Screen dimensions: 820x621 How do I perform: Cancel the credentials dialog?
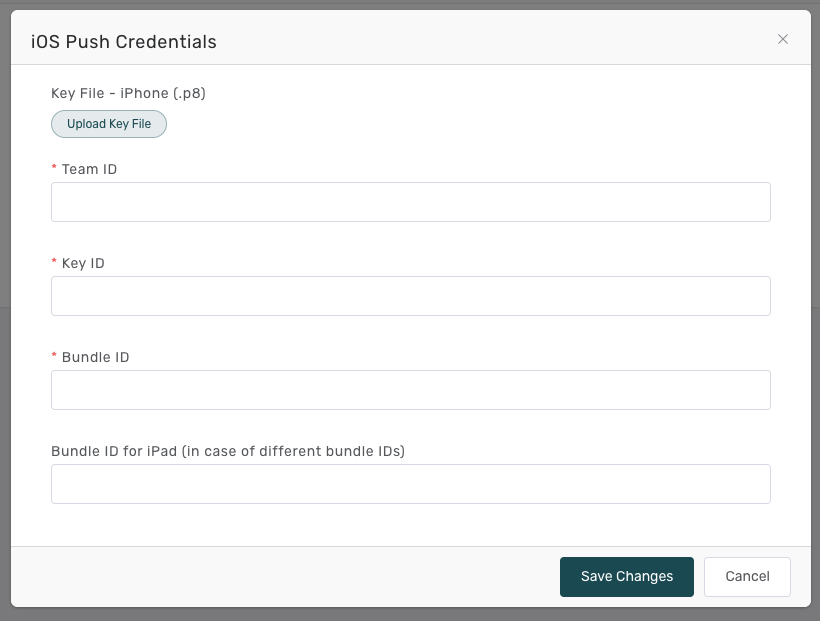[747, 576]
